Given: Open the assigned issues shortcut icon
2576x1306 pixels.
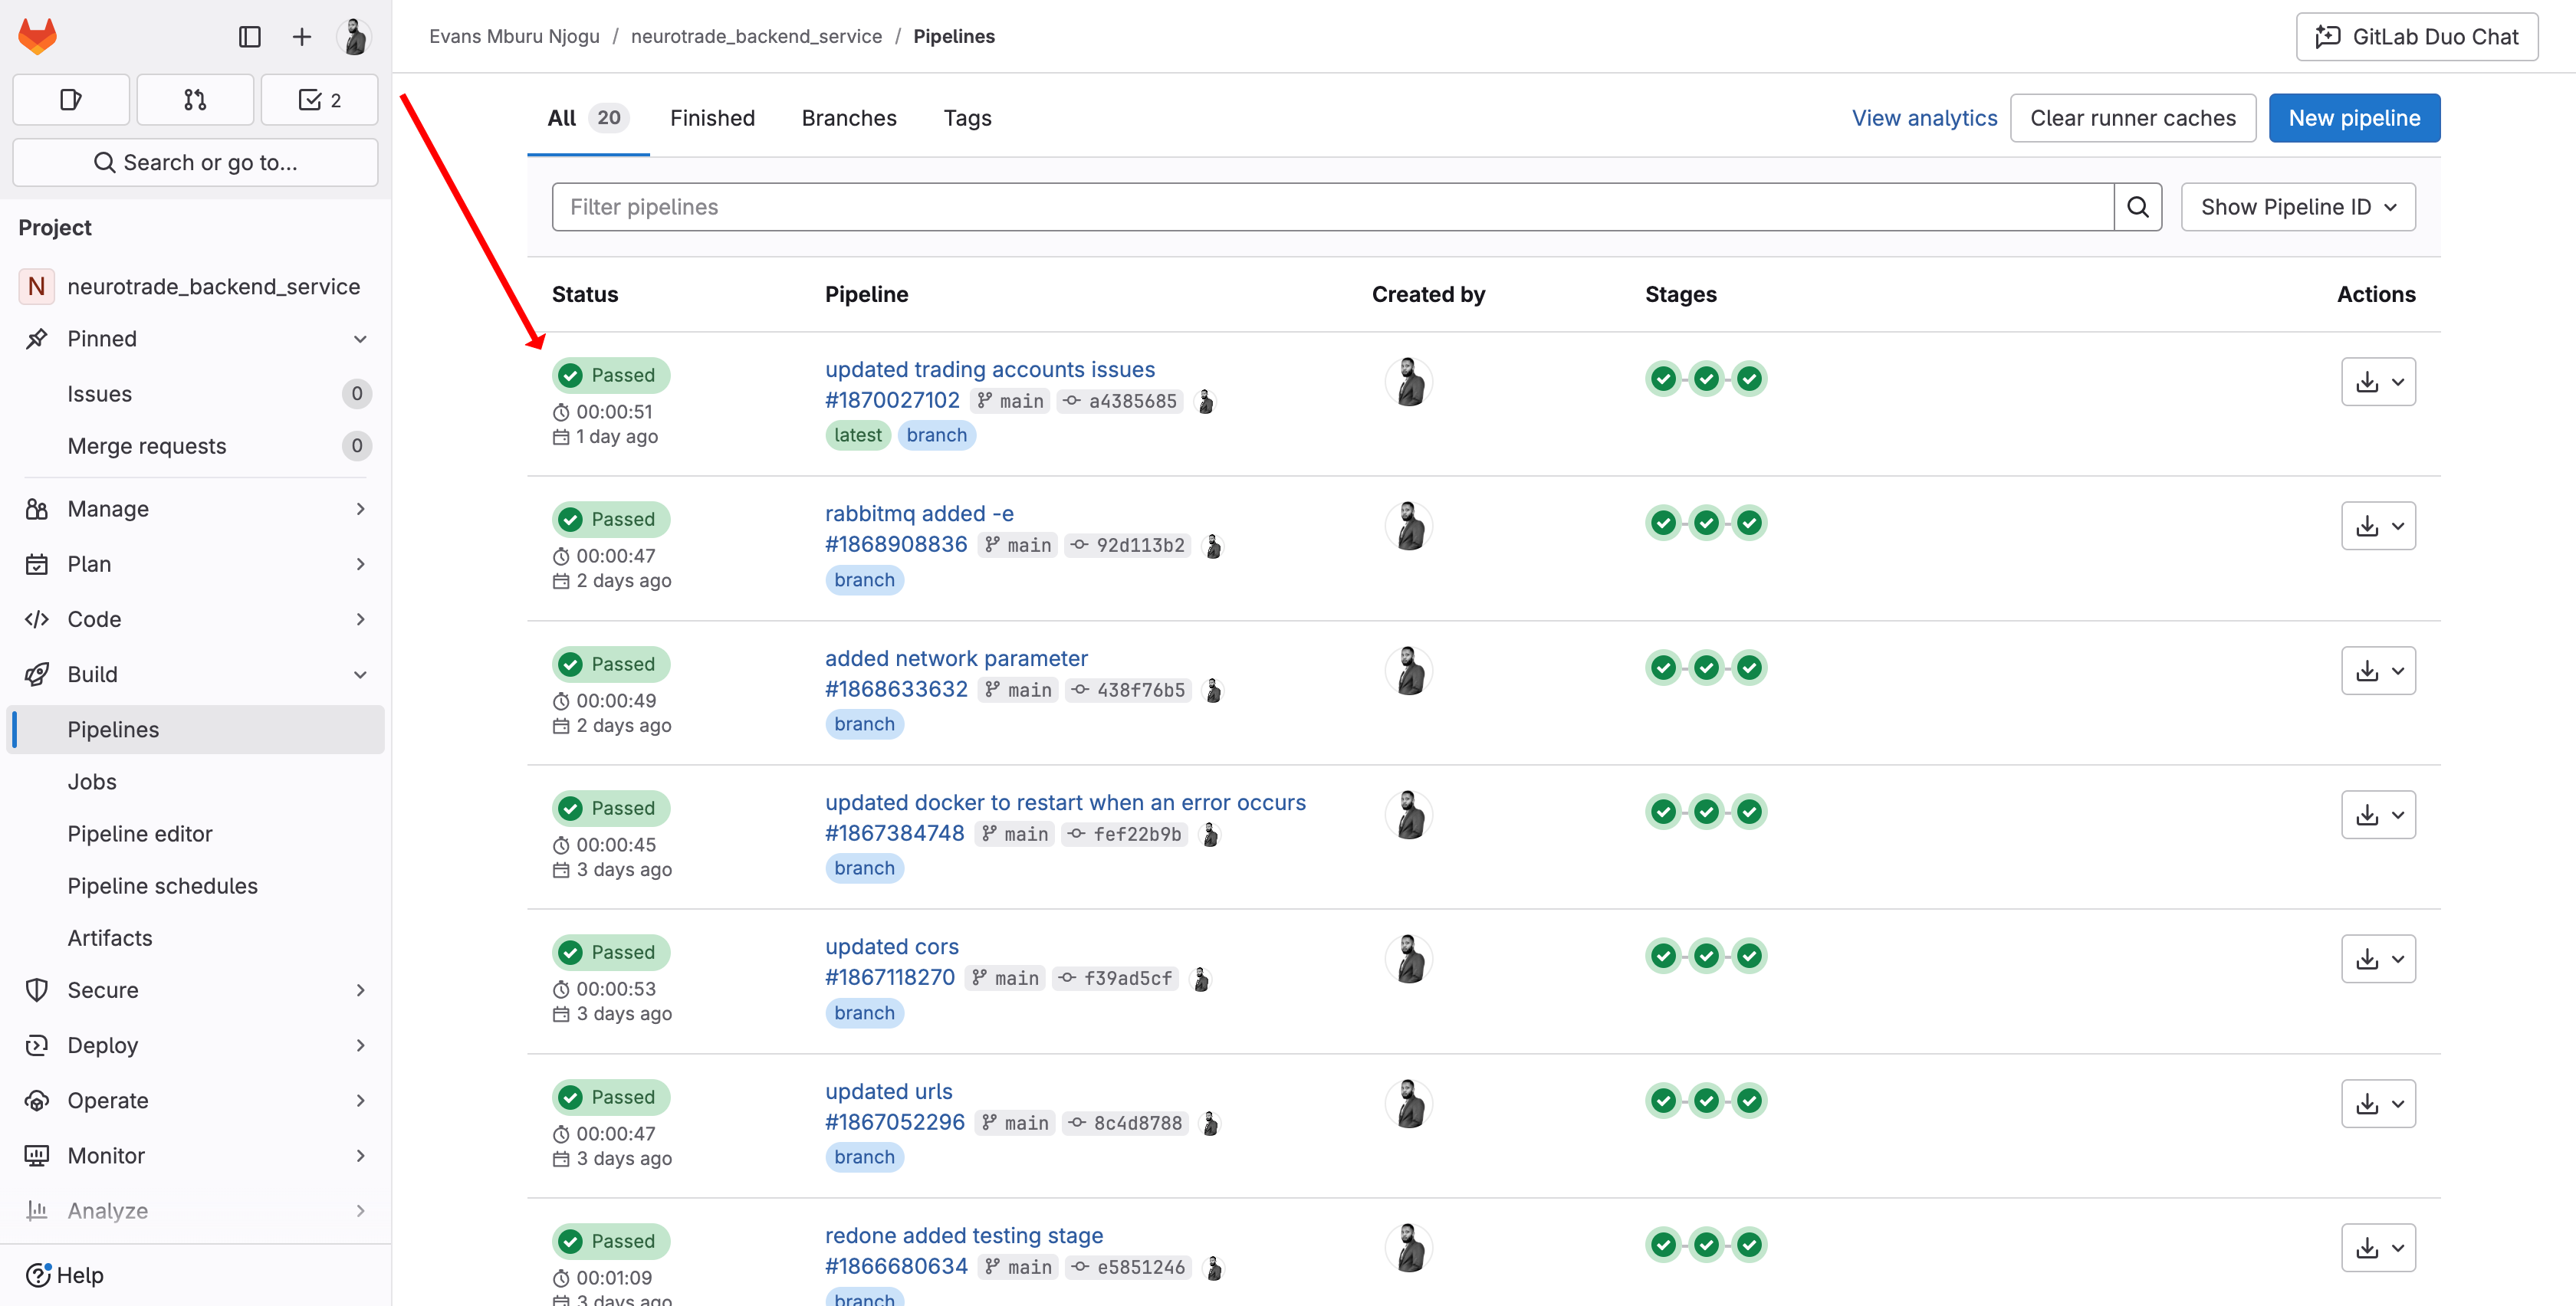Looking at the screenshot, I should pyautogui.click(x=71, y=100).
